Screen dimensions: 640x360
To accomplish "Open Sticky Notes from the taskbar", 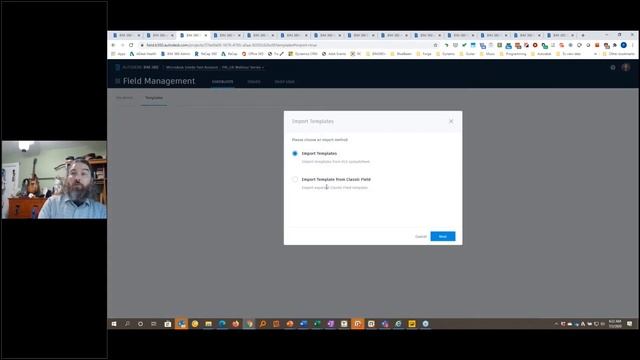I will [412, 324].
